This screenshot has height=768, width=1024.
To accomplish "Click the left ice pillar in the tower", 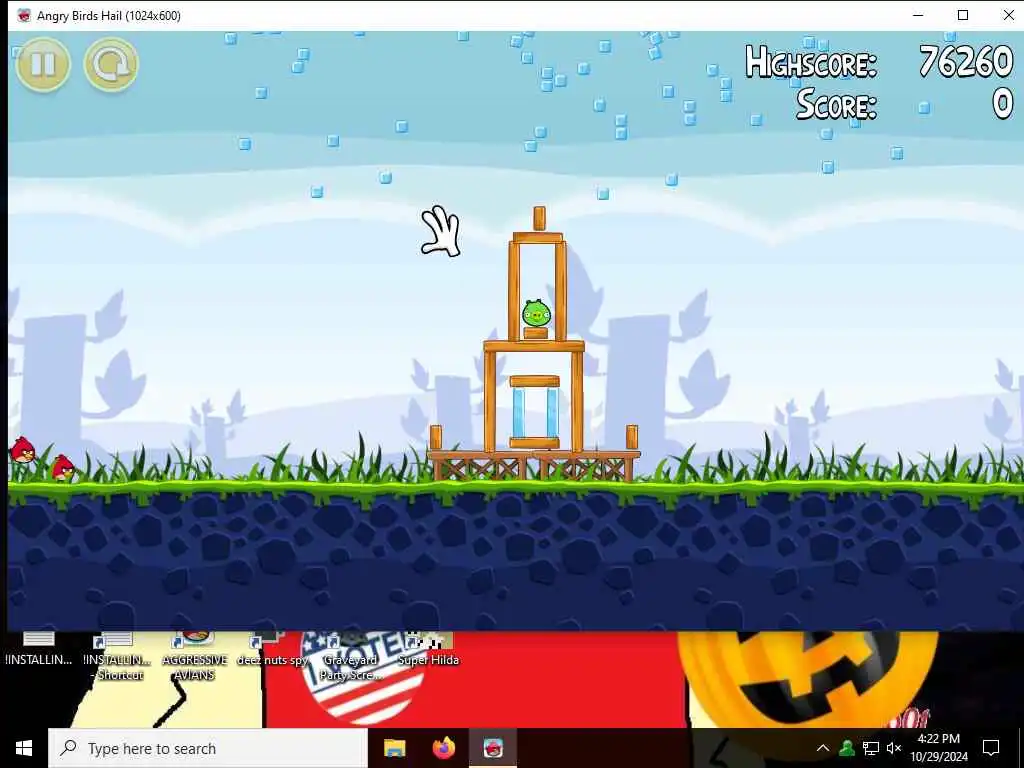I will pyautogui.click(x=519, y=413).
